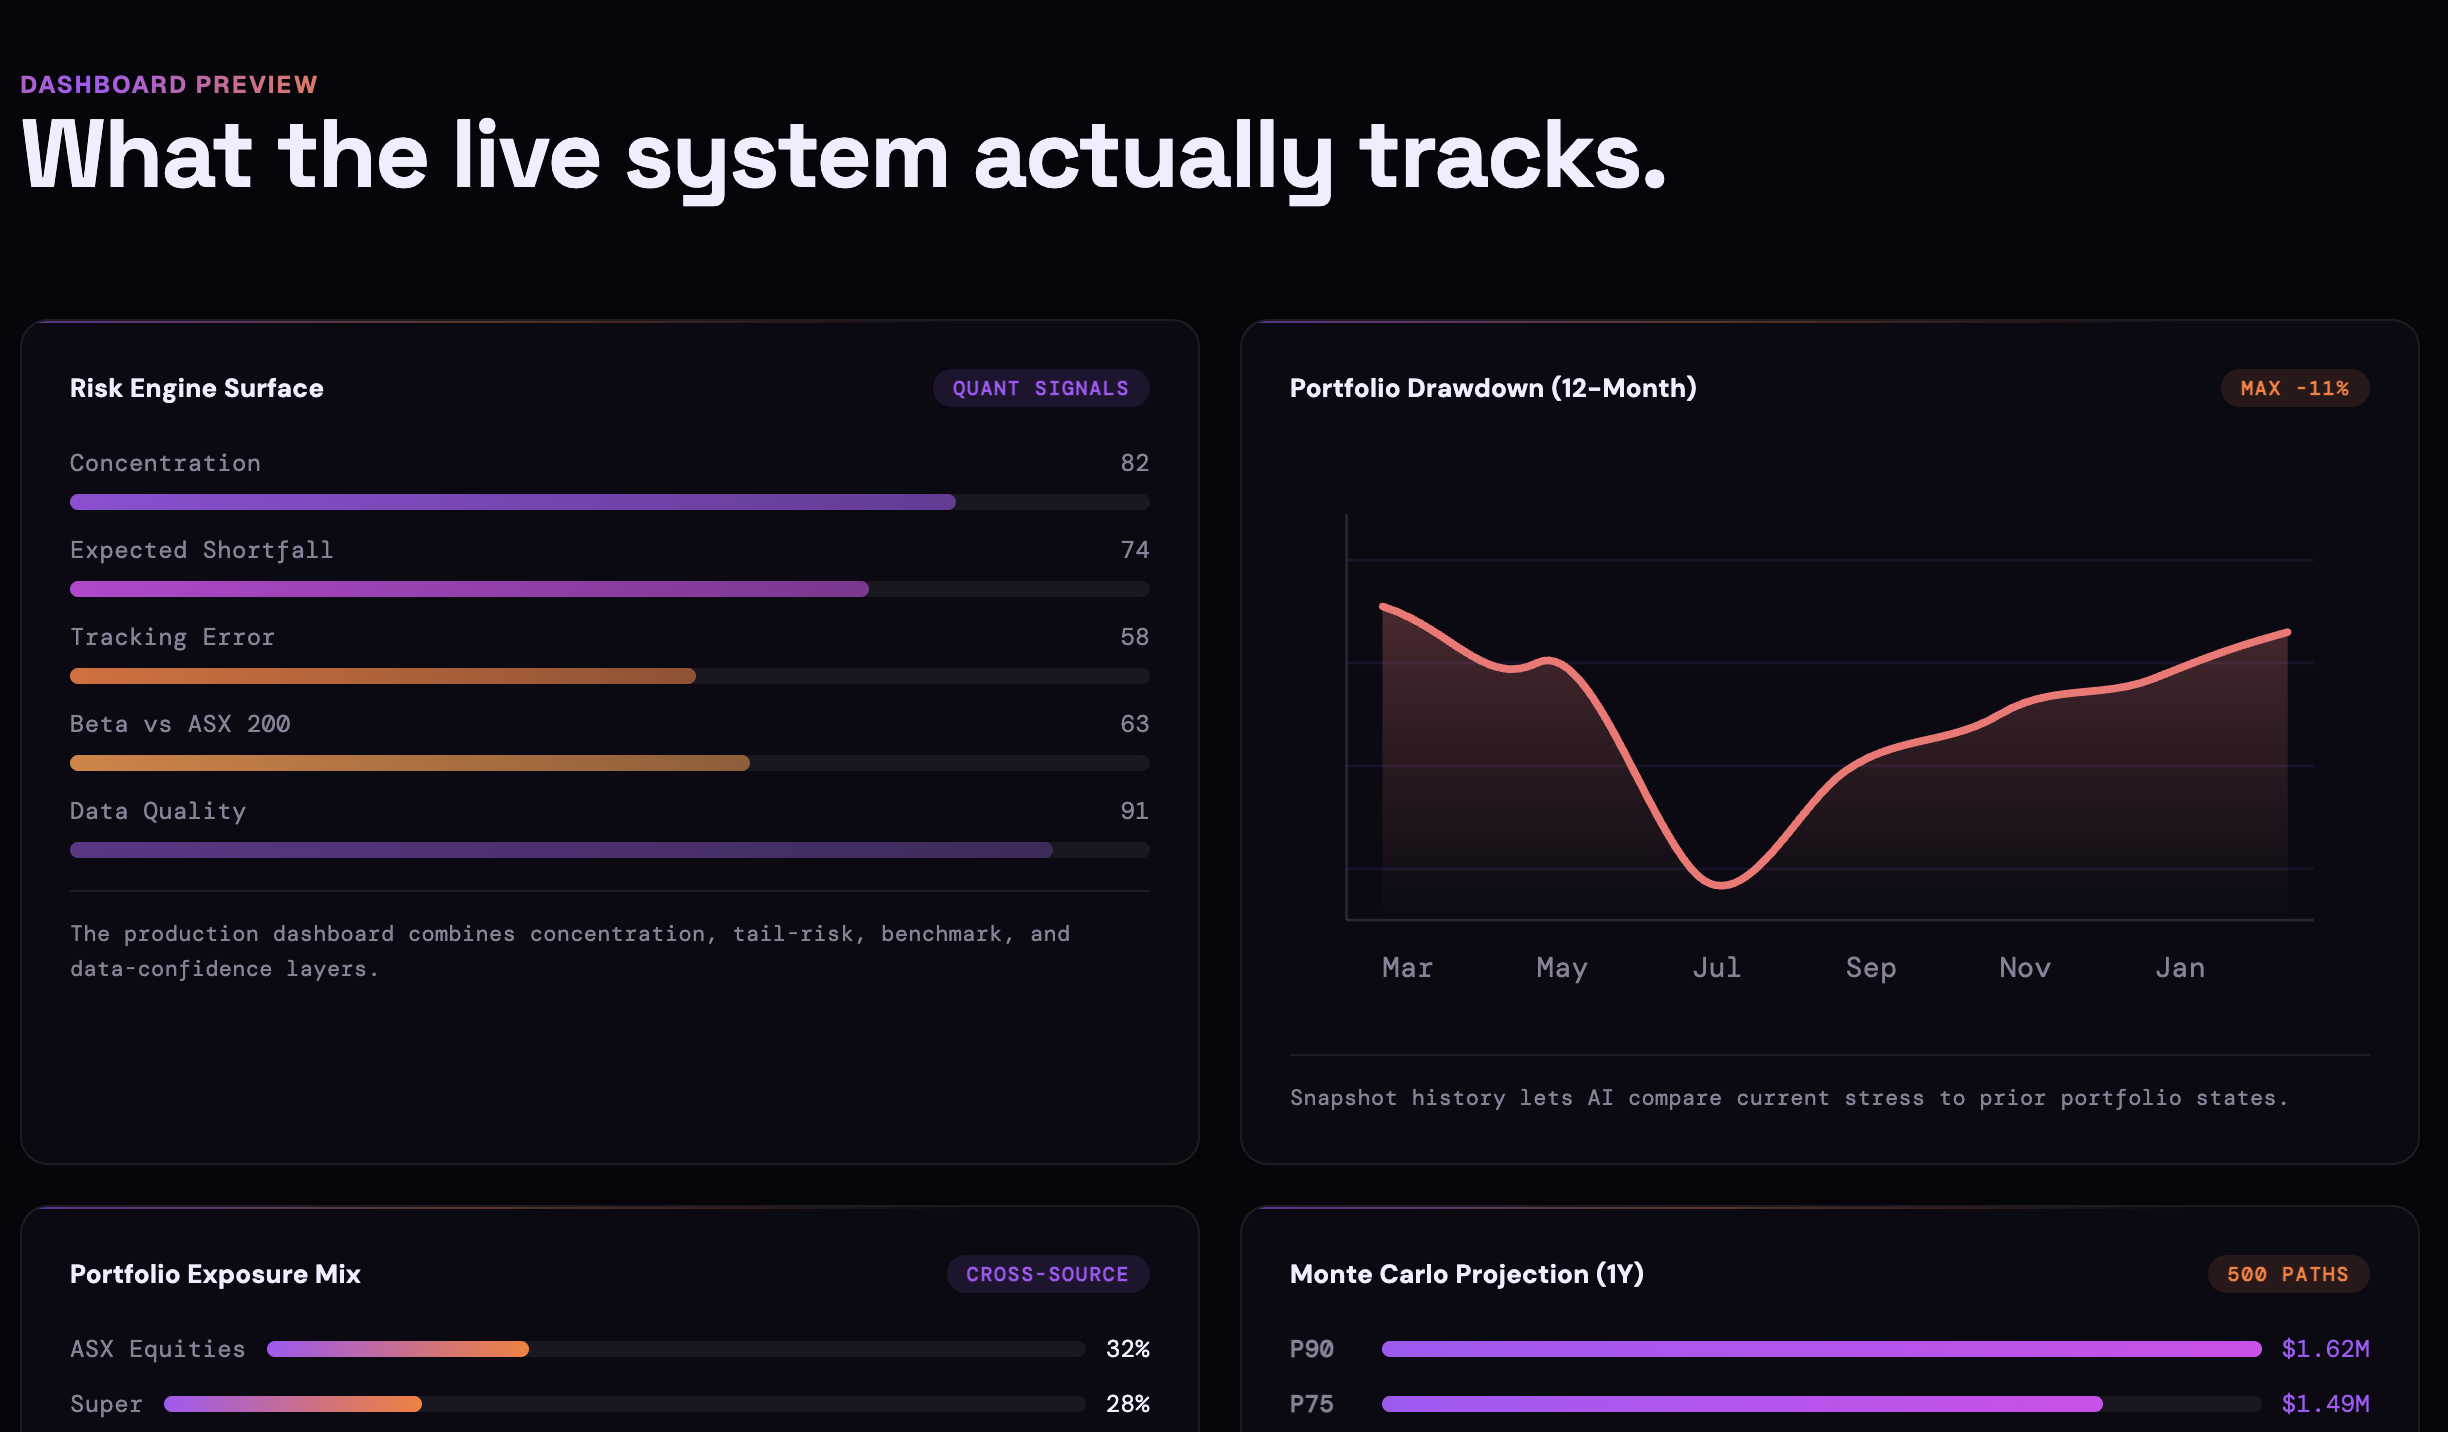The image size is (2448, 1432).
Task: Click the Jul label on drawdown chart
Action: tap(1716, 968)
